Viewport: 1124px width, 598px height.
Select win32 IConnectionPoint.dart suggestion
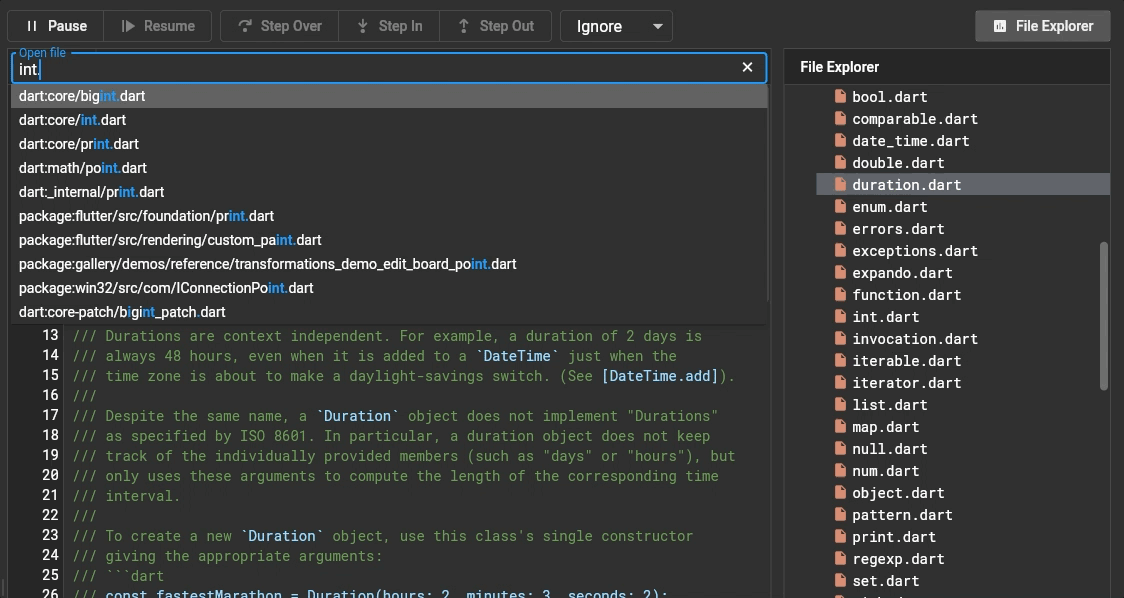click(x=389, y=288)
